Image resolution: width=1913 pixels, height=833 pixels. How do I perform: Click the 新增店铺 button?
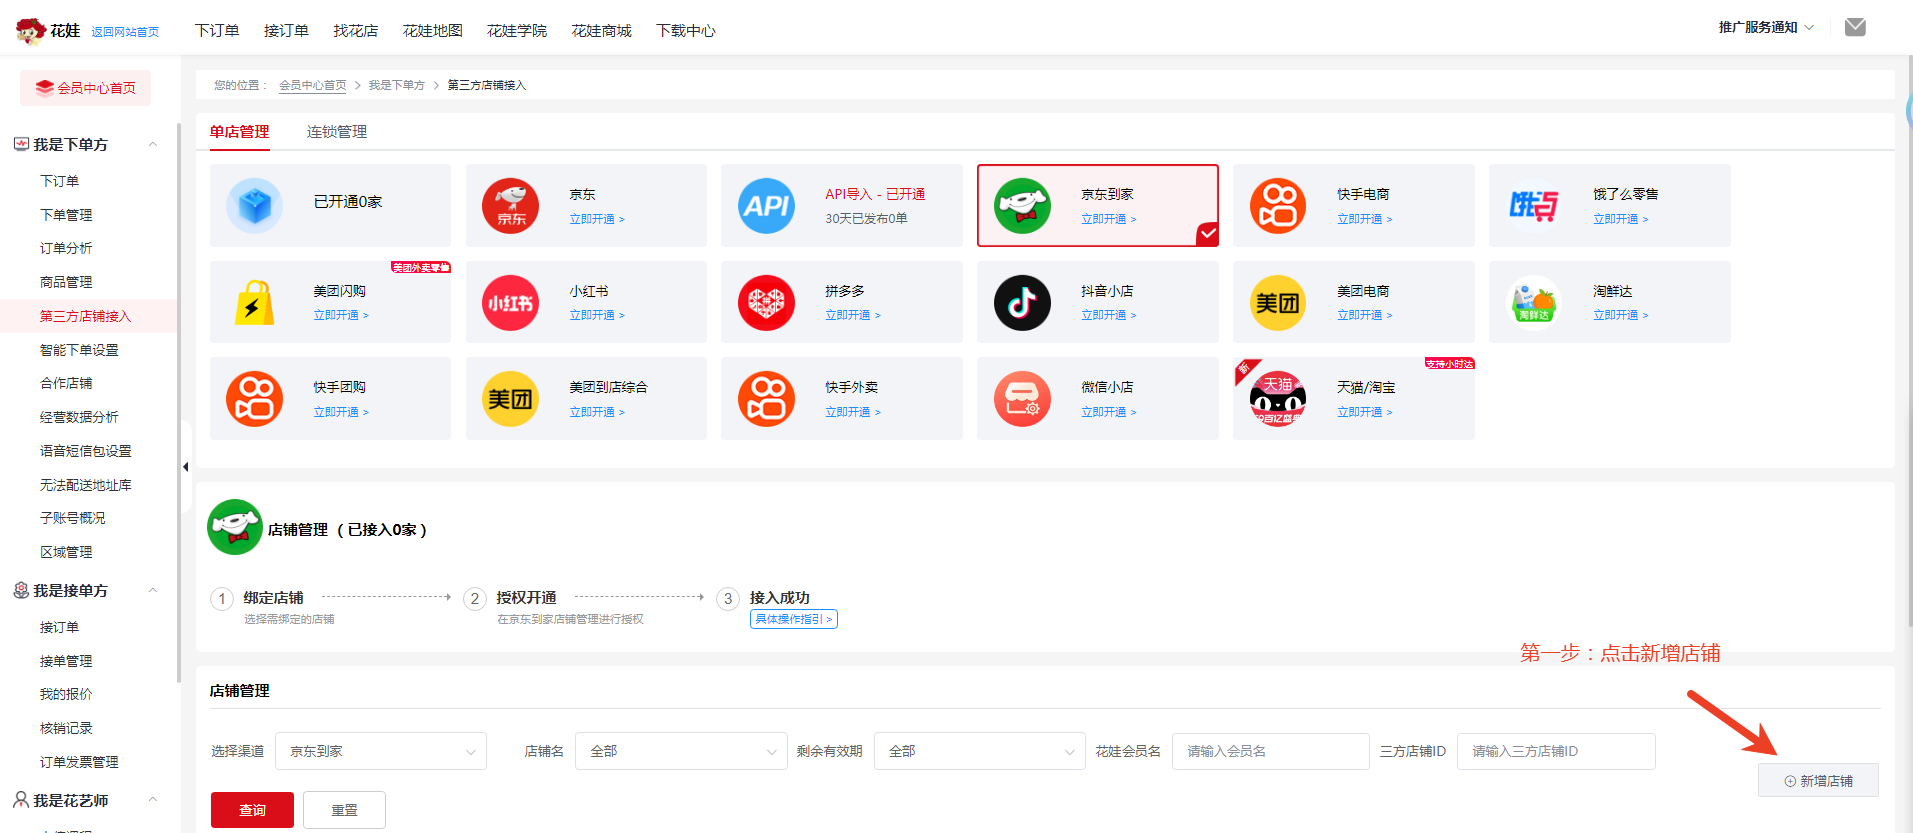click(x=1818, y=781)
